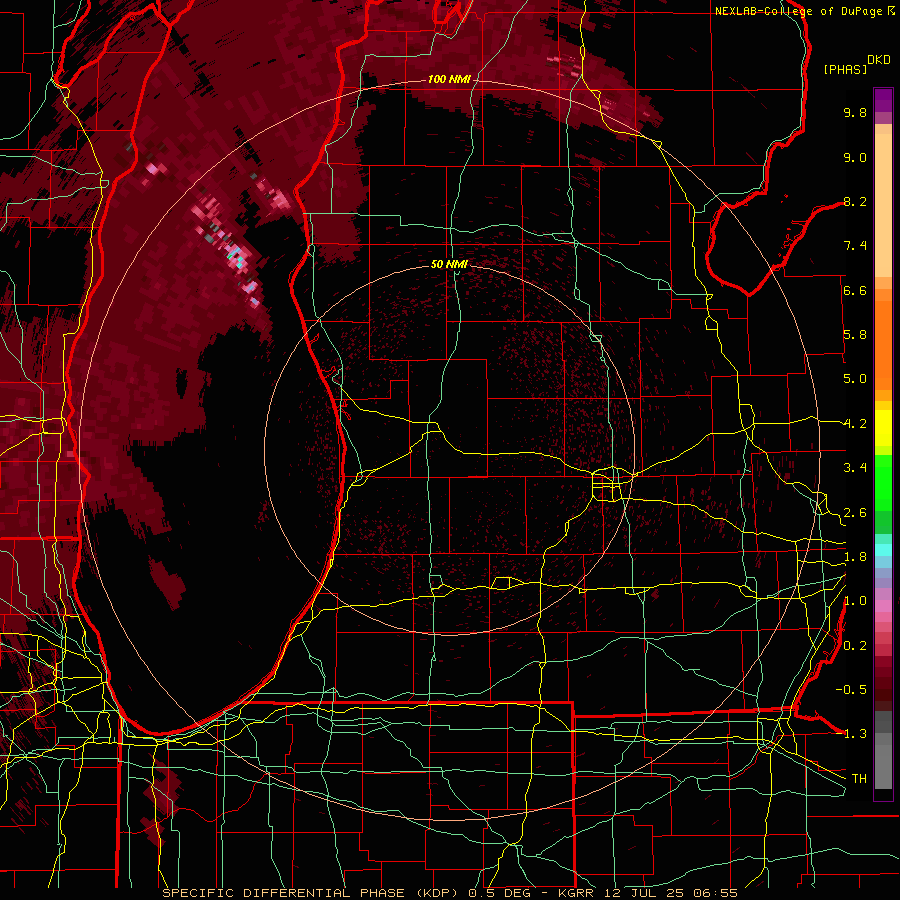Click the cyan segment of color bar

click(x=883, y=550)
